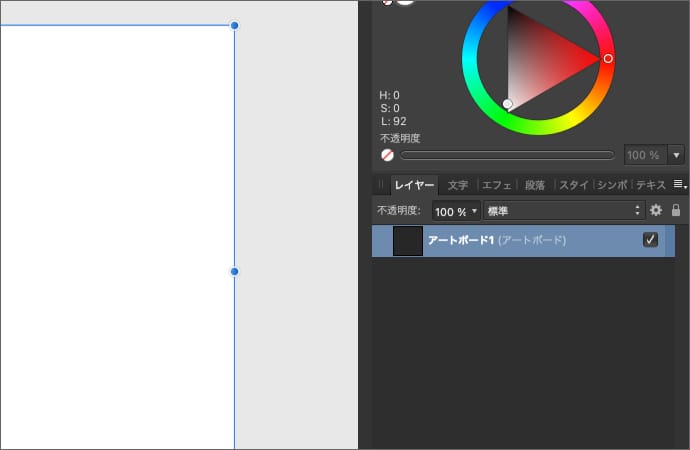Click the artboard's right-middle selection handle

click(235, 271)
